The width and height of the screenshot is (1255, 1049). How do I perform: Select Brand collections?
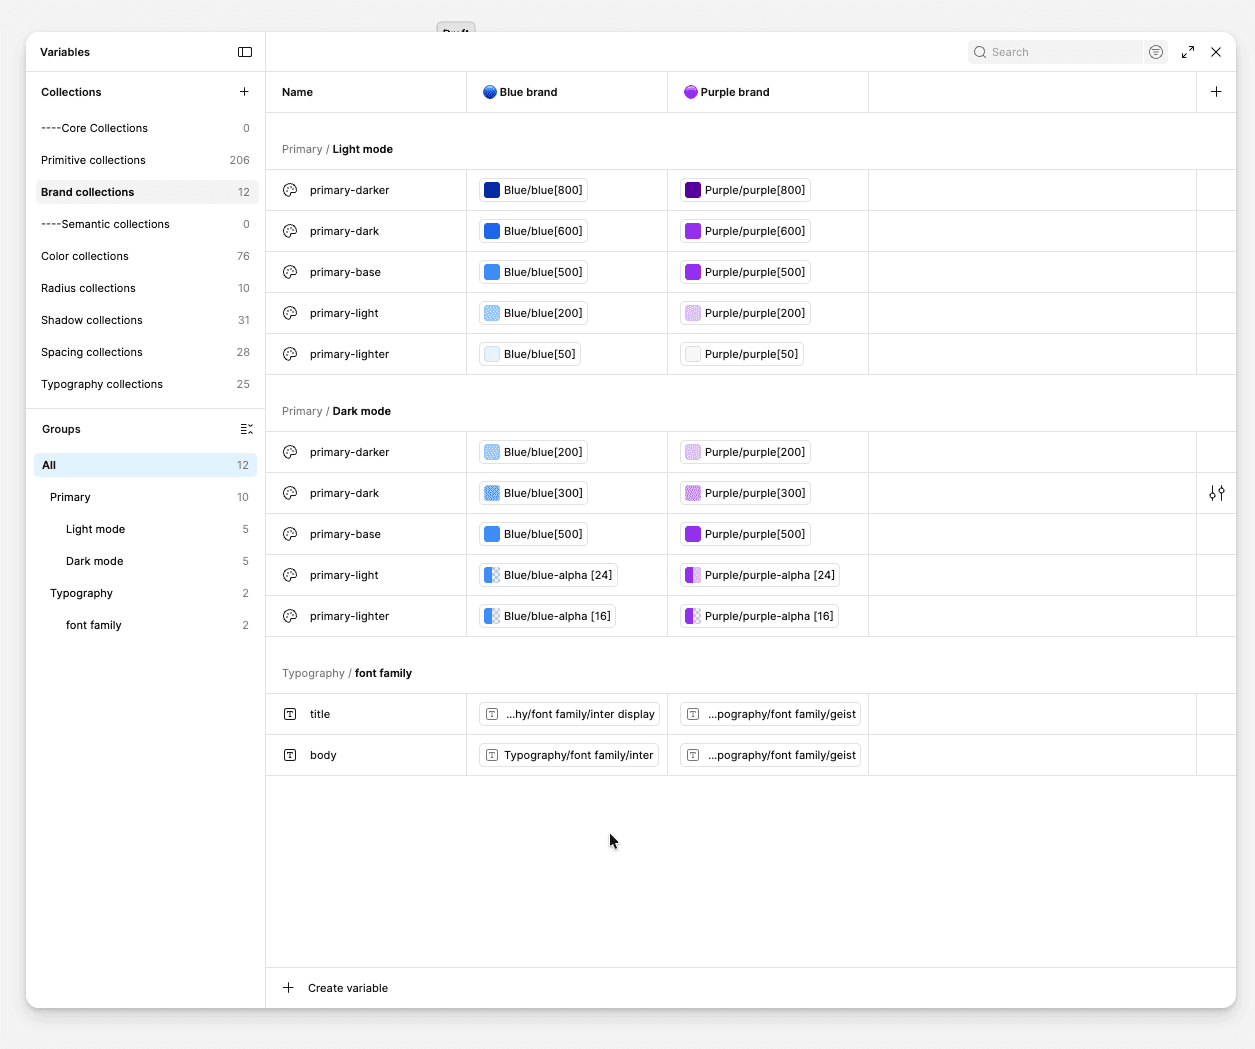pyautogui.click(x=146, y=192)
